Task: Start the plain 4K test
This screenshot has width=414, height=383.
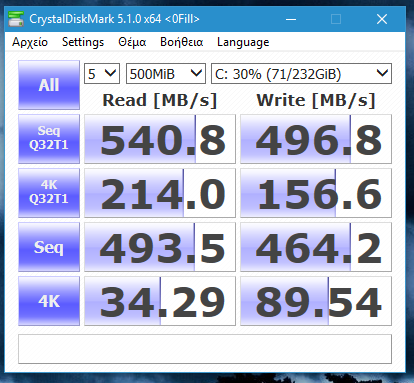Action: click(49, 301)
